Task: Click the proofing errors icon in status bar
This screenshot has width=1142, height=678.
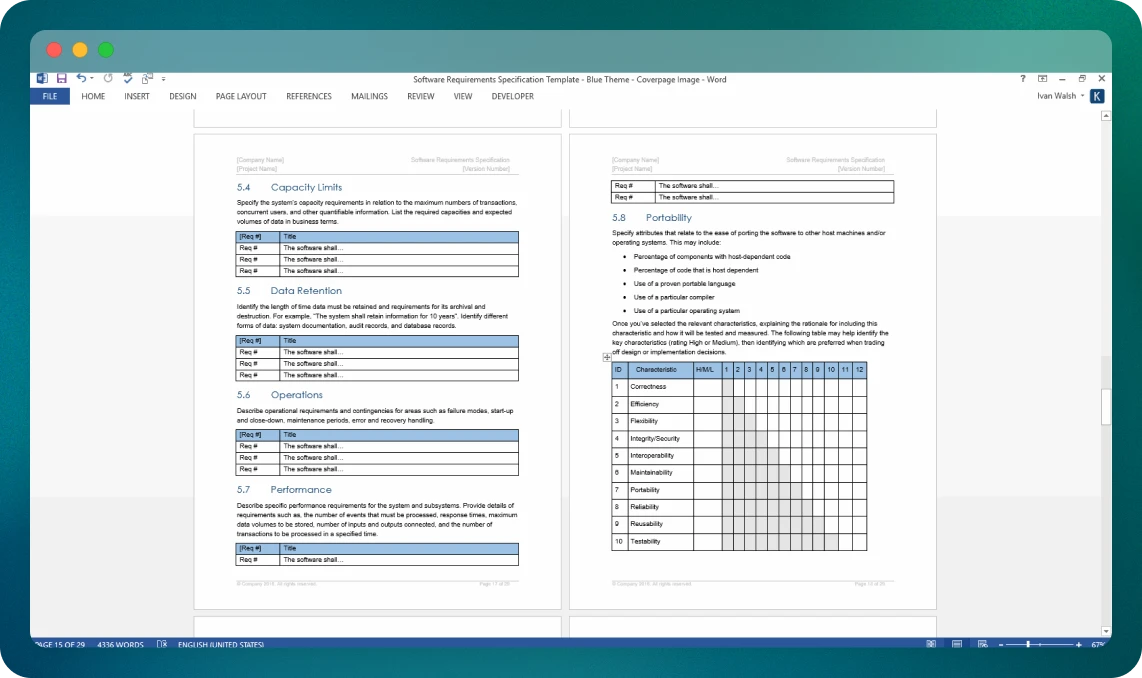Action: click(x=162, y=645)
